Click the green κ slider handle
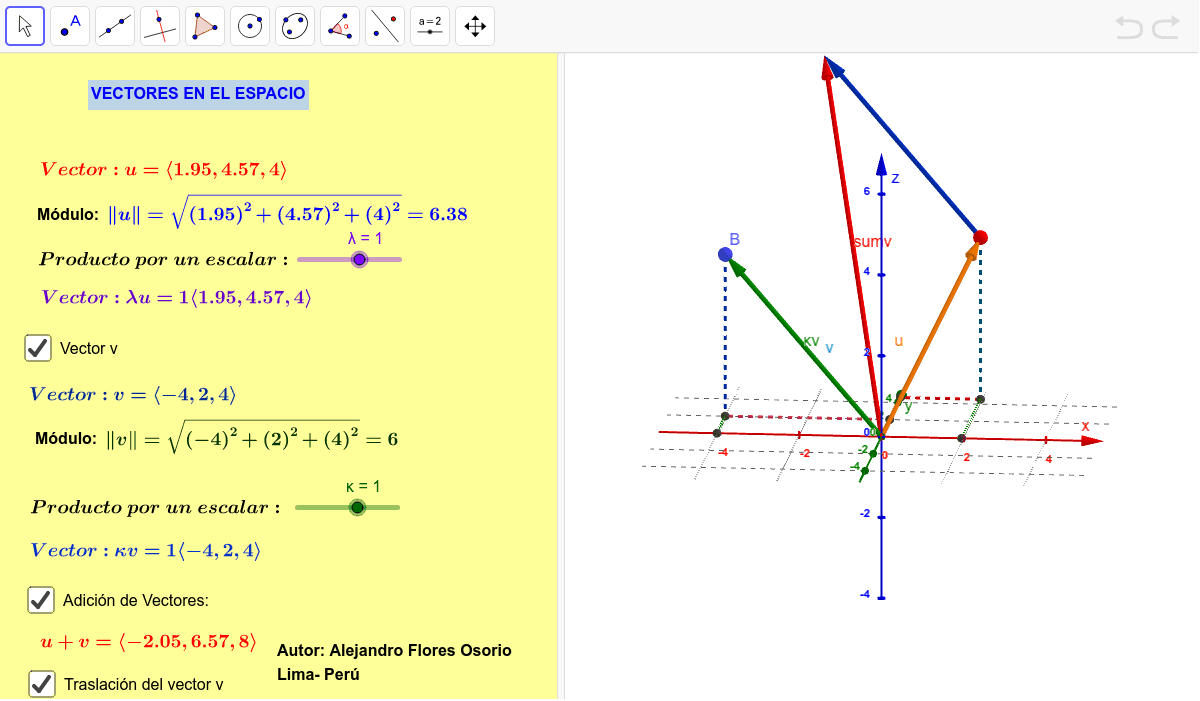 point(358,507)
